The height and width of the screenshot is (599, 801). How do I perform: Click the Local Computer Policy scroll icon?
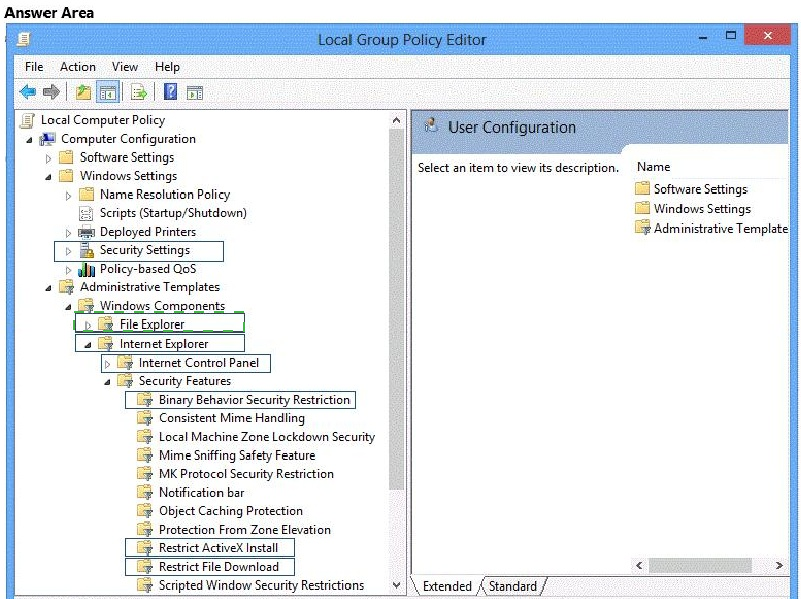pyautogui.click(x=27, y=121)
